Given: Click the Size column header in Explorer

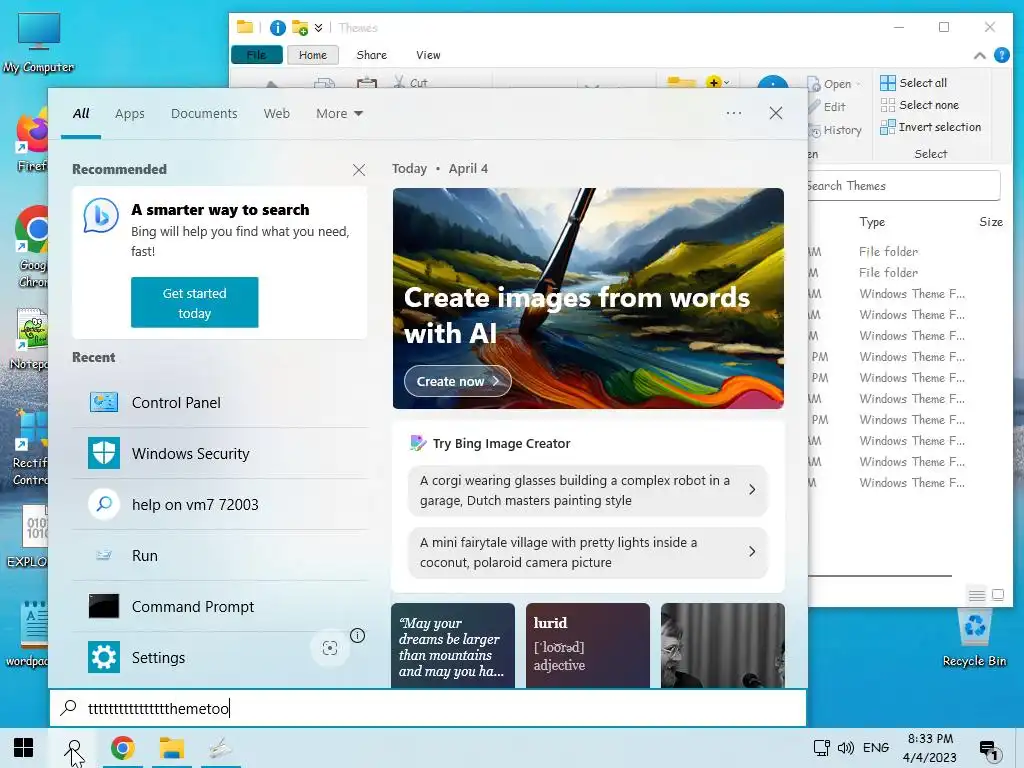Looking at the screenshot, I should [x=991, y=222].
